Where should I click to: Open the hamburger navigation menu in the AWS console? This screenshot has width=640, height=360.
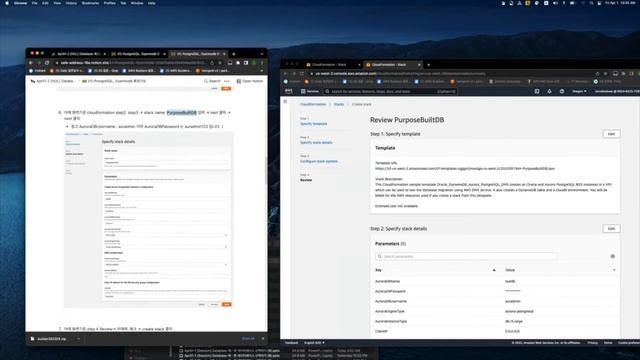click(x=285, y=101)
